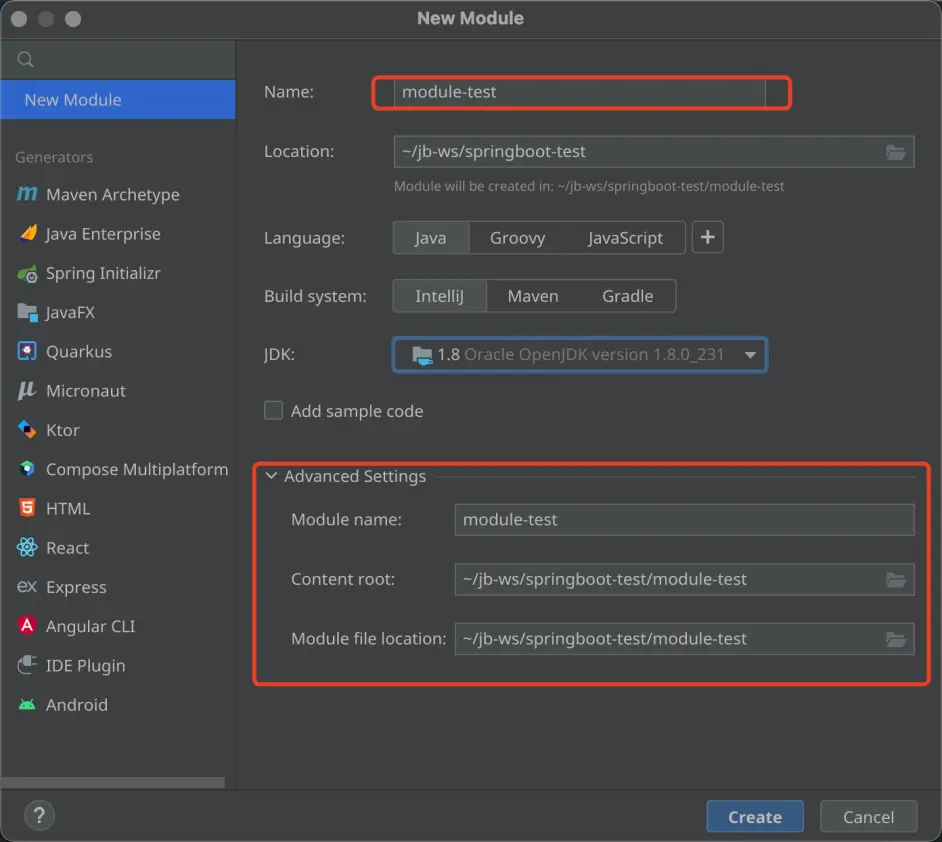
Task: Click the Maven Archetype generator icon
Action: 27,194
